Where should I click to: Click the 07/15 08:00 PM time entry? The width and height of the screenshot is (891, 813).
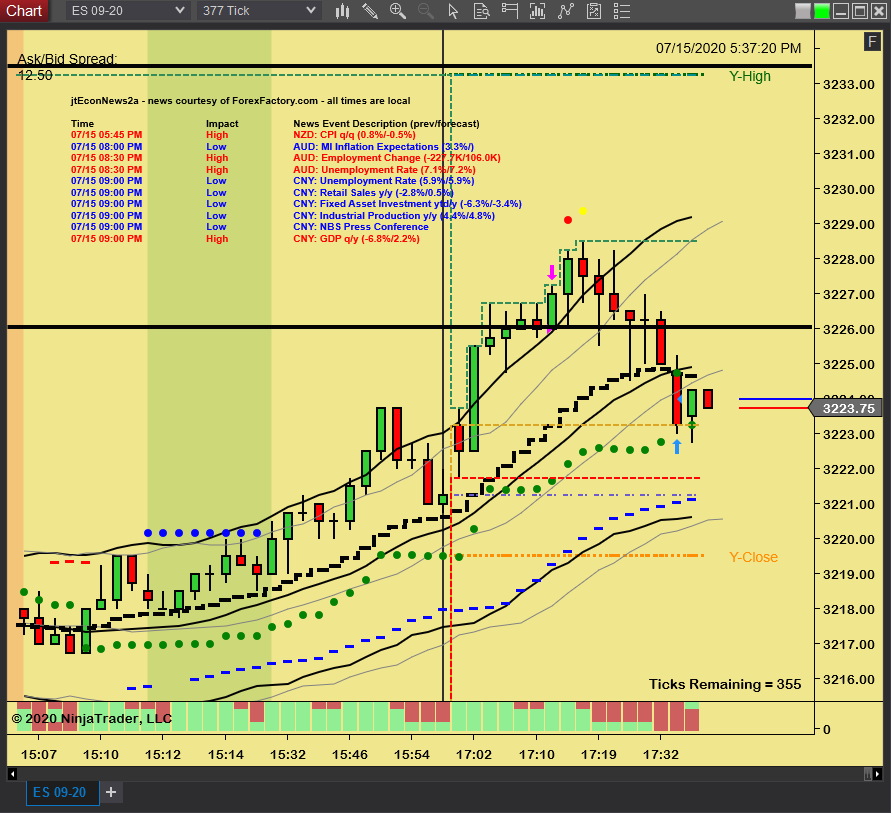[106, 147]
